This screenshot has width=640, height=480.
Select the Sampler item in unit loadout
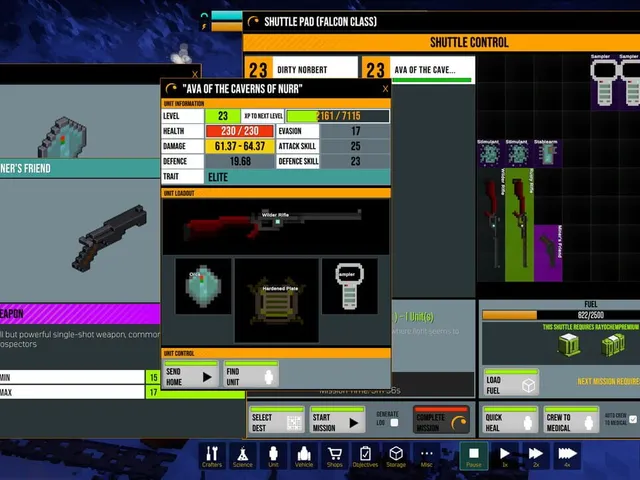pyautogui.click(x=349, y=286)
